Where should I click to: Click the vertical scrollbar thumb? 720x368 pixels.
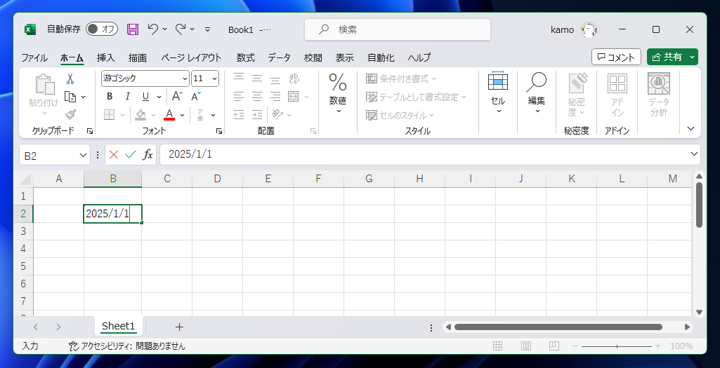[x=699, y=204]
